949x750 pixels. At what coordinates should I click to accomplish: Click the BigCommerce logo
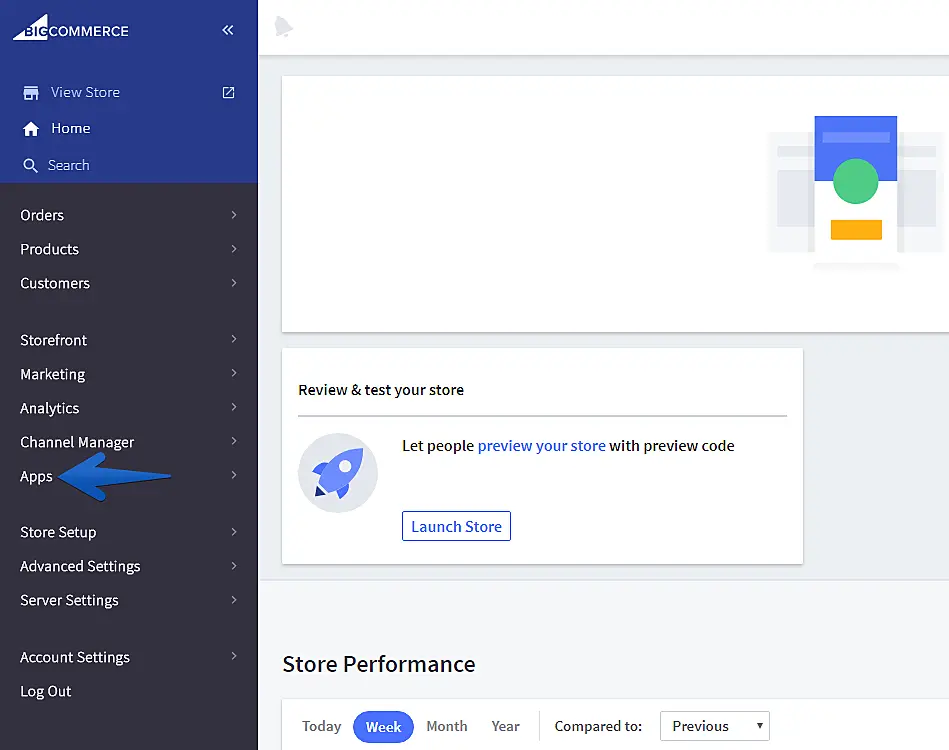[71, 29]
